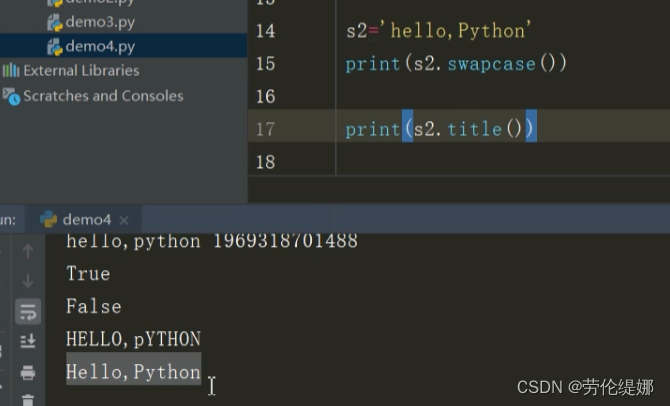Select demo4.py in the project tree
The width and height of the screenshot is (670, 406).
coord(100,46)
